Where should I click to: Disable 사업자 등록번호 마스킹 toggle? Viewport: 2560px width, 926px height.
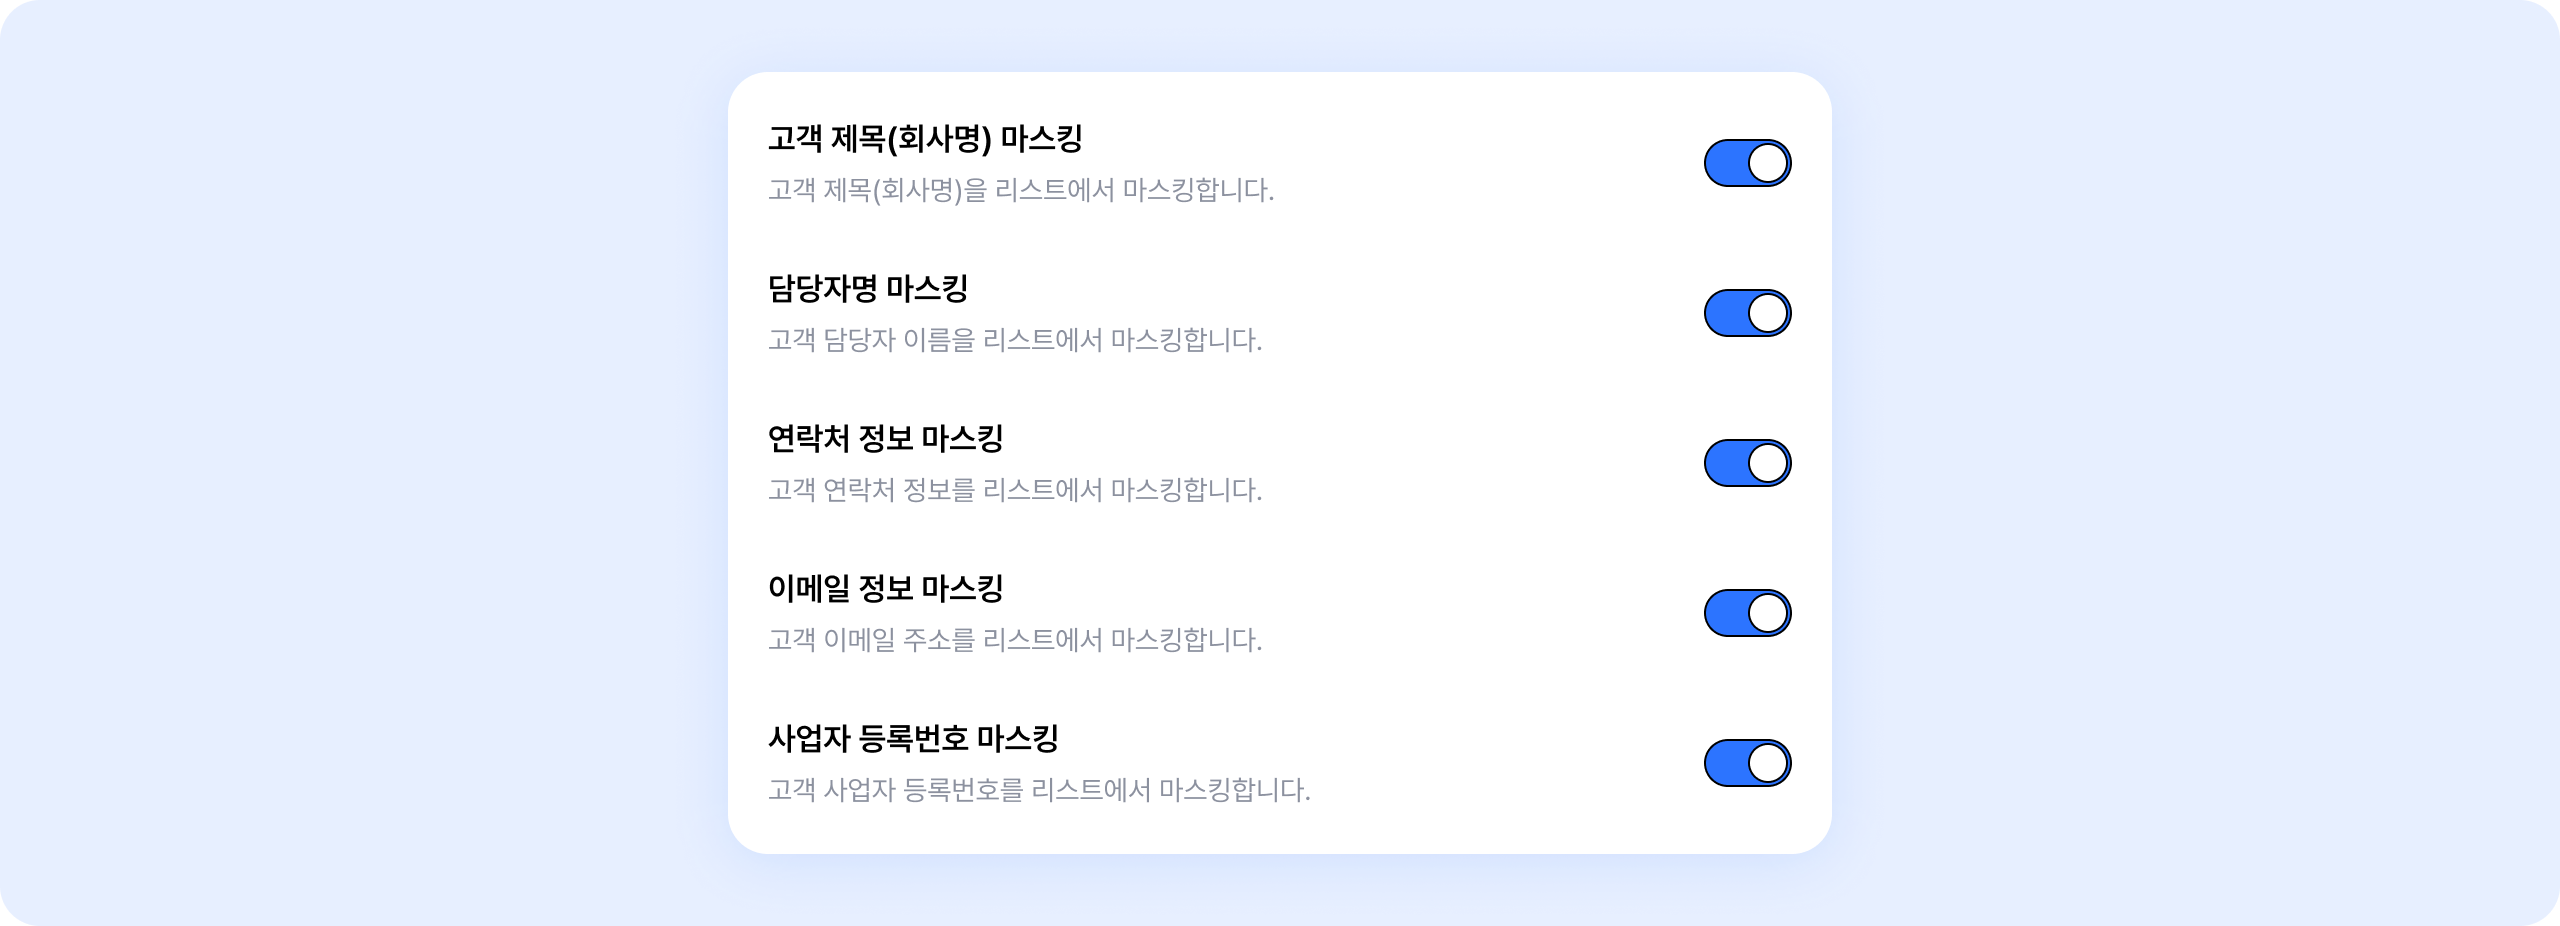pos(1746,763)
